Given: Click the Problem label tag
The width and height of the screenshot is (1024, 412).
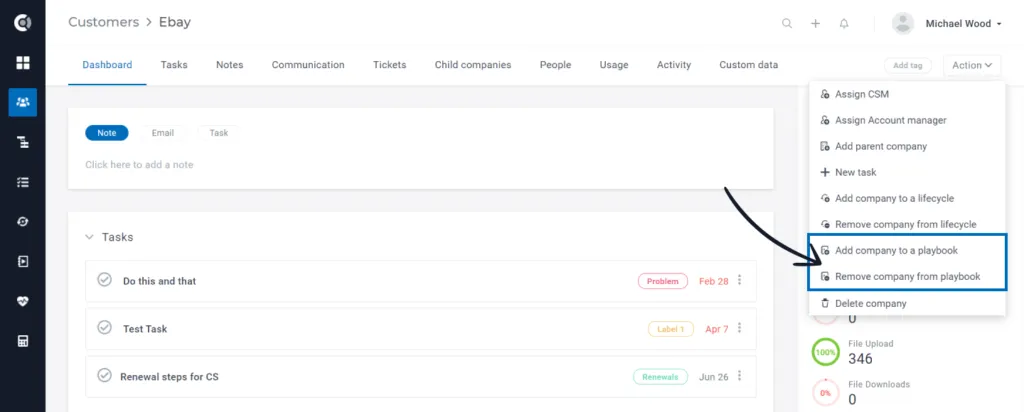Looking at the screenshot, I should click(x=663, y=281).
